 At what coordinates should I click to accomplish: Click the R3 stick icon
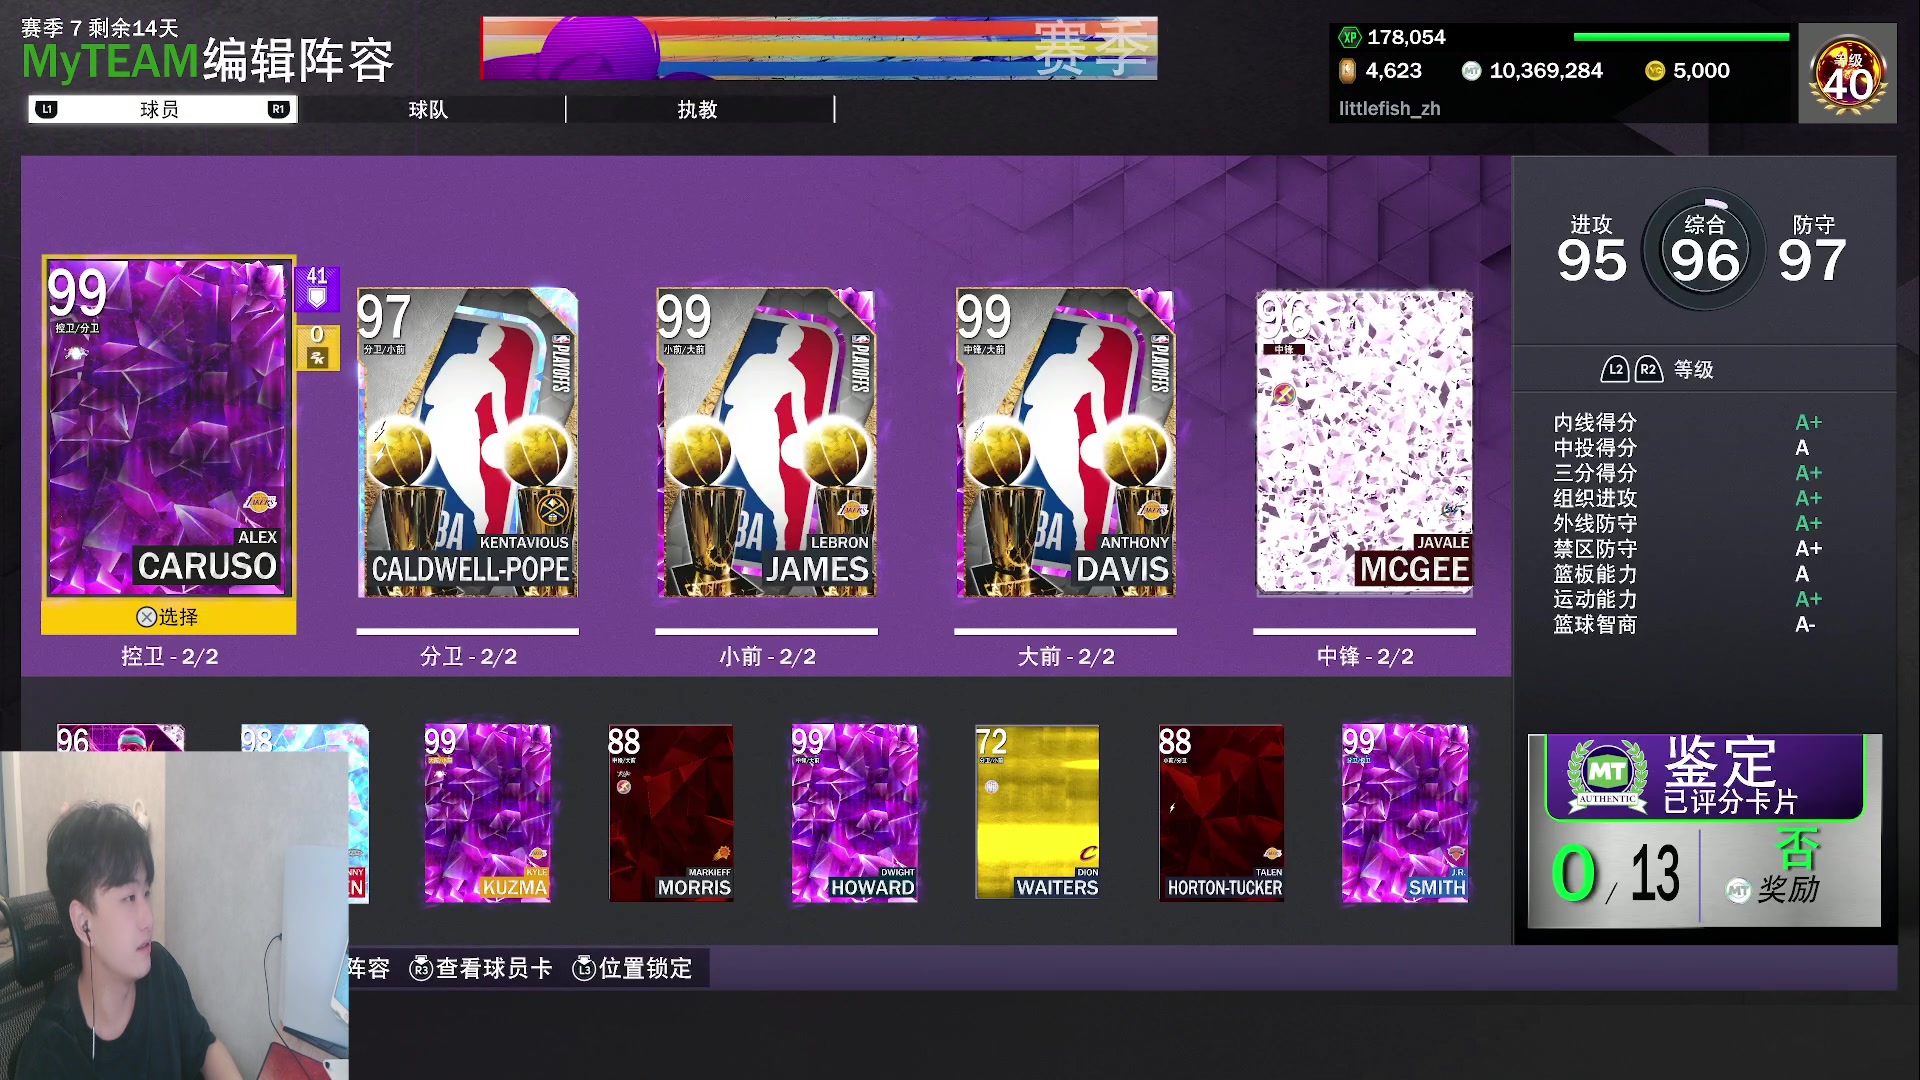421,968
